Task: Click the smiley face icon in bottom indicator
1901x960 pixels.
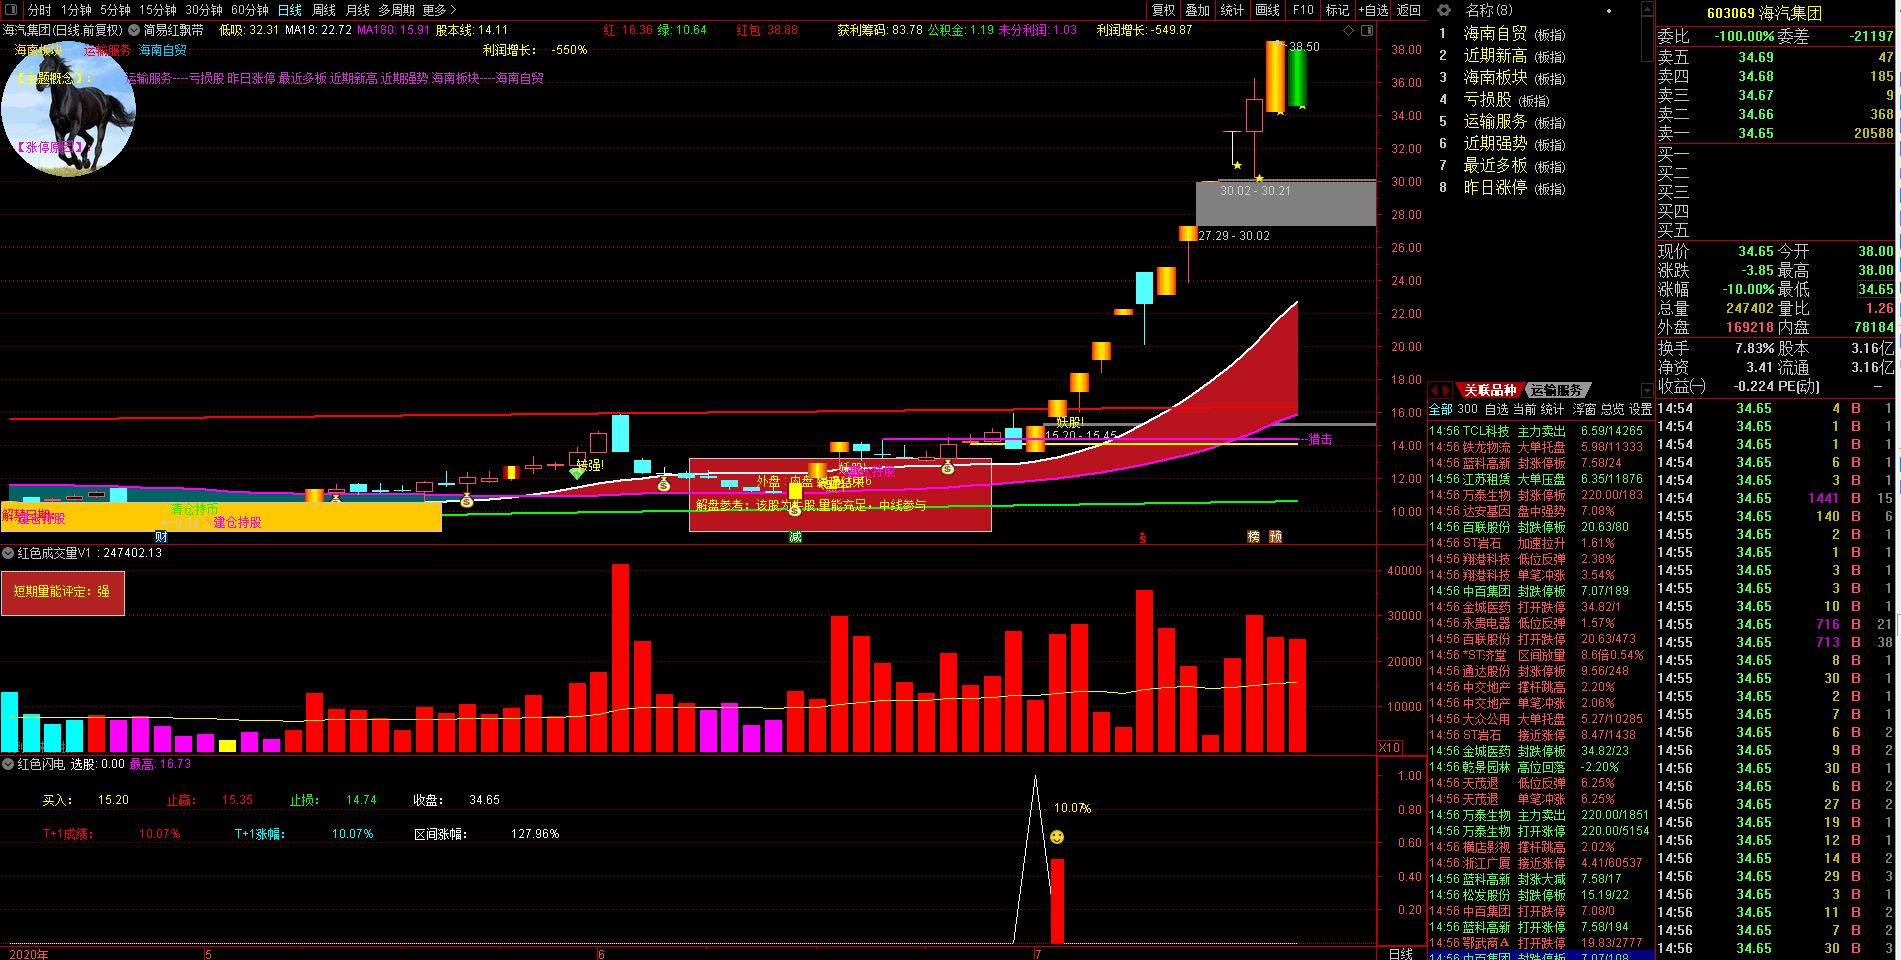Action: pos(1057,837)
